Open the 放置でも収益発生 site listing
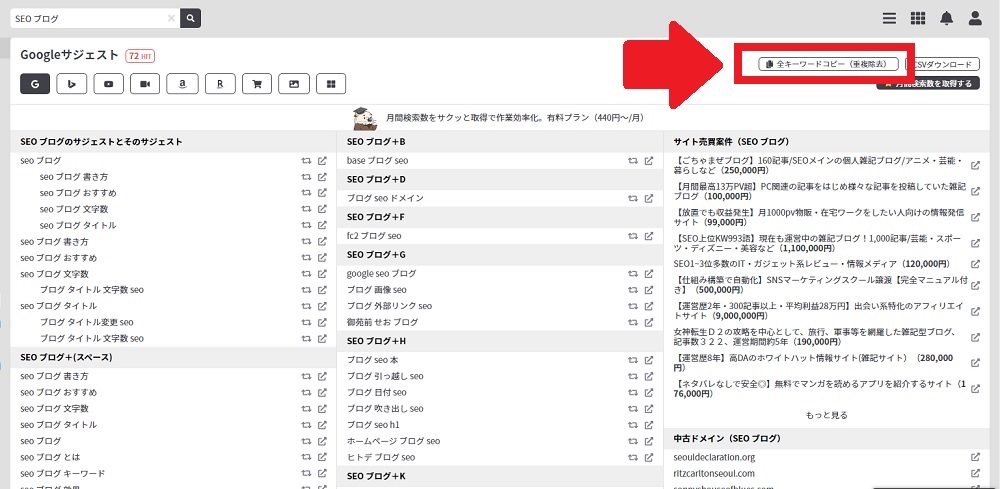1000x489 pixels. coord(819,217)
